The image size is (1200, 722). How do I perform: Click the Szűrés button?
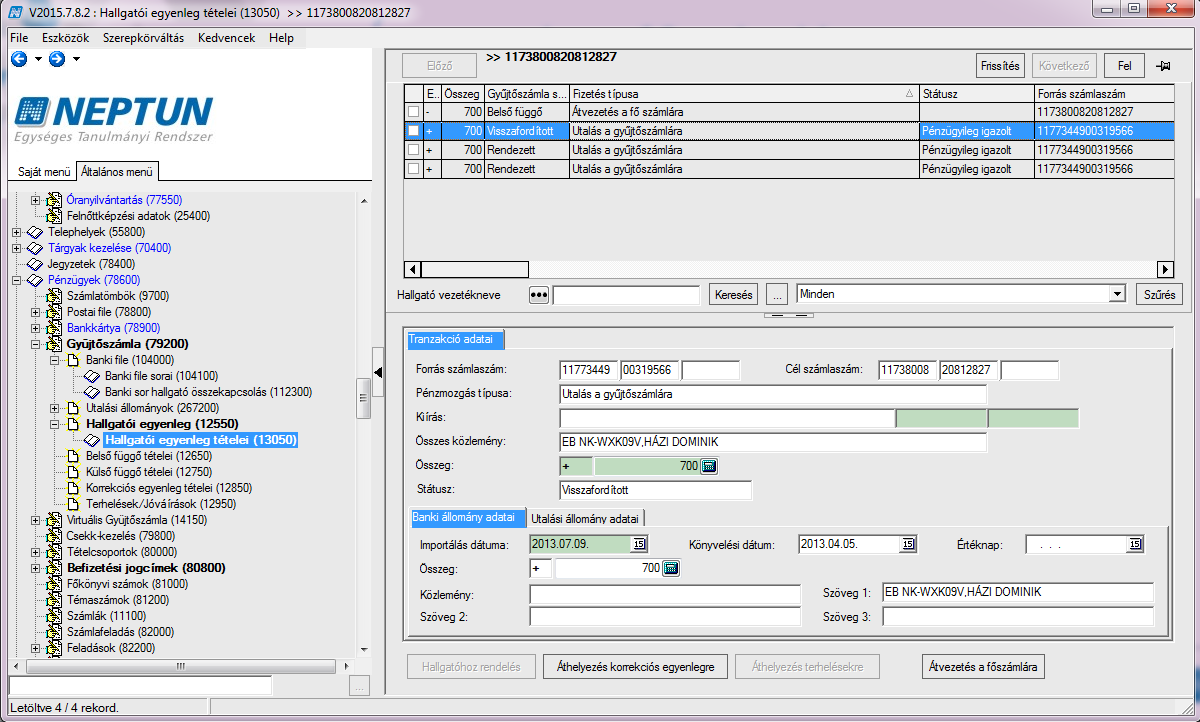click(1160, 295)
